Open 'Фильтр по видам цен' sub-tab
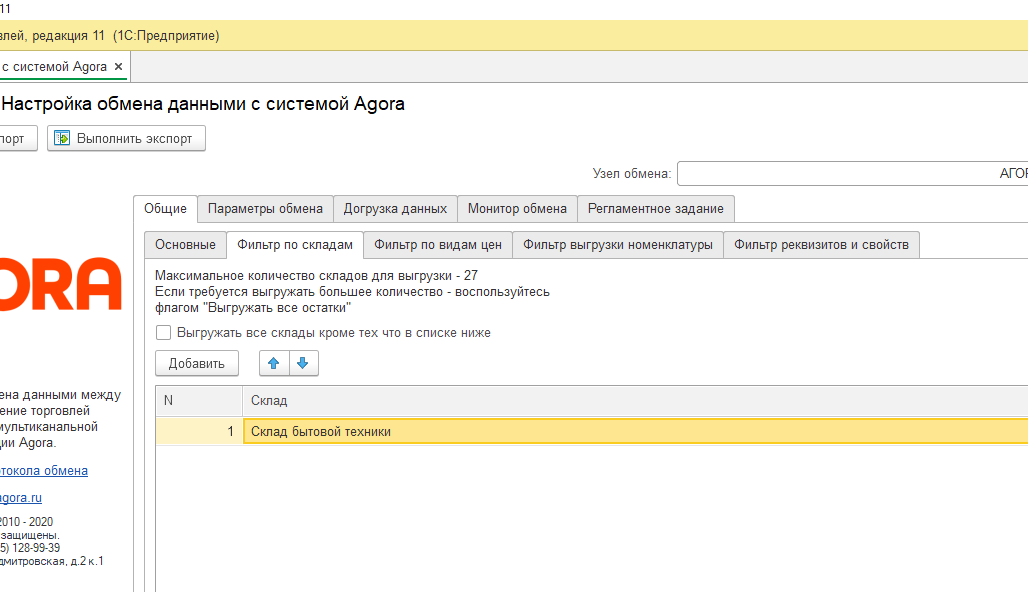Viewport: 1028px width, 592px height. pos(438,245)
